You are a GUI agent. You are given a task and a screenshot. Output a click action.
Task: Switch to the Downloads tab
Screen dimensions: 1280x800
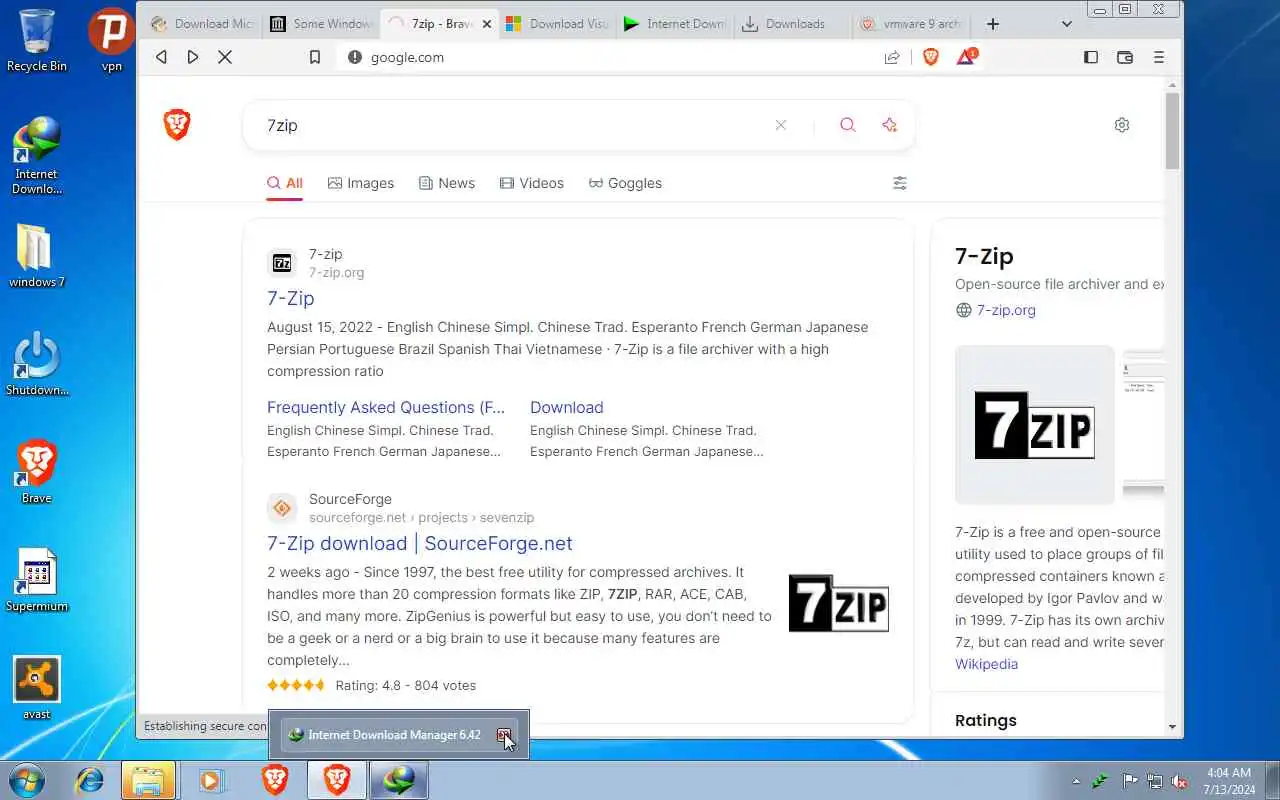pos(794,24)
